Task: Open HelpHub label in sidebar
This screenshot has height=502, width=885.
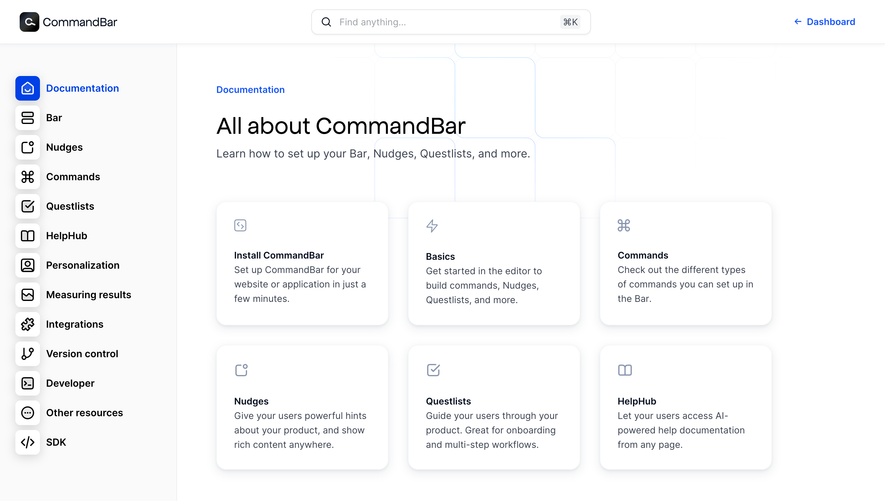Action: [x=67, y=235]
